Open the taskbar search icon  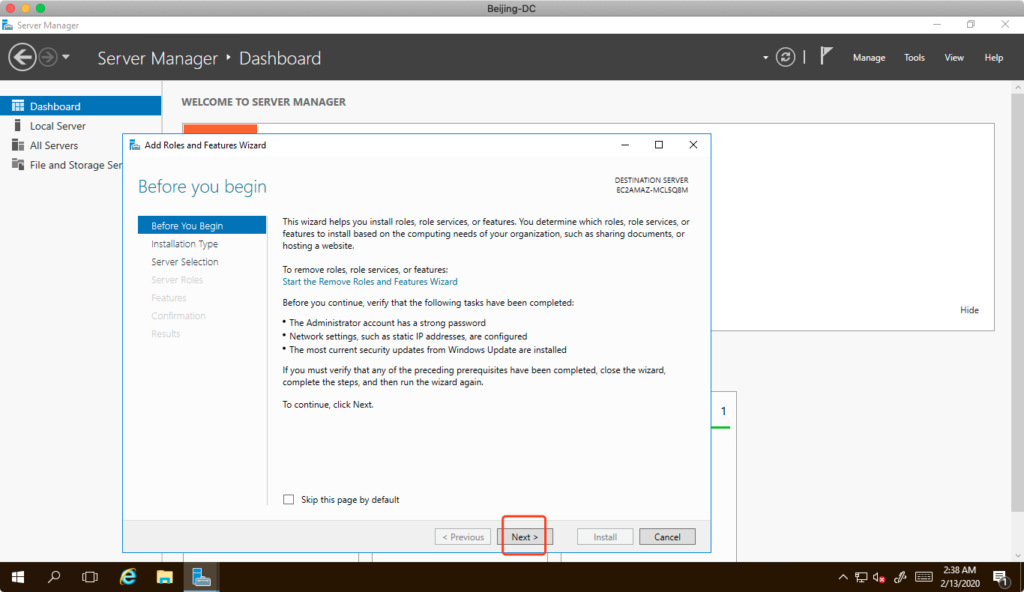tap(54, 577)
